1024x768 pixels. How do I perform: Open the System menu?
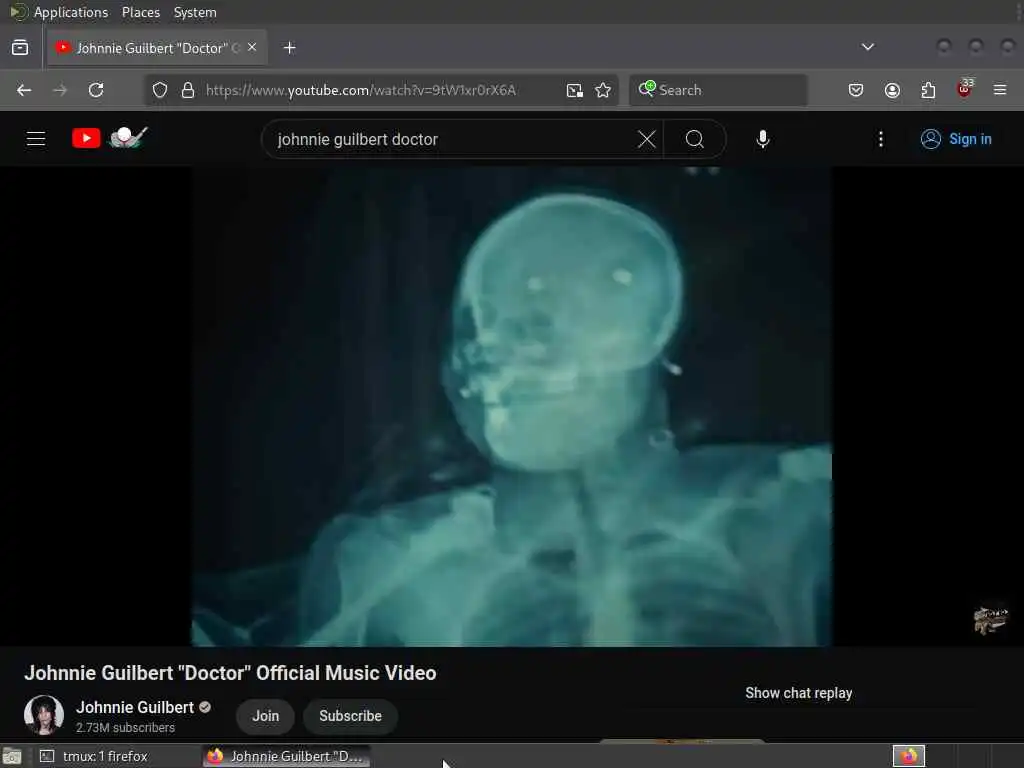(x=195, y=12)
